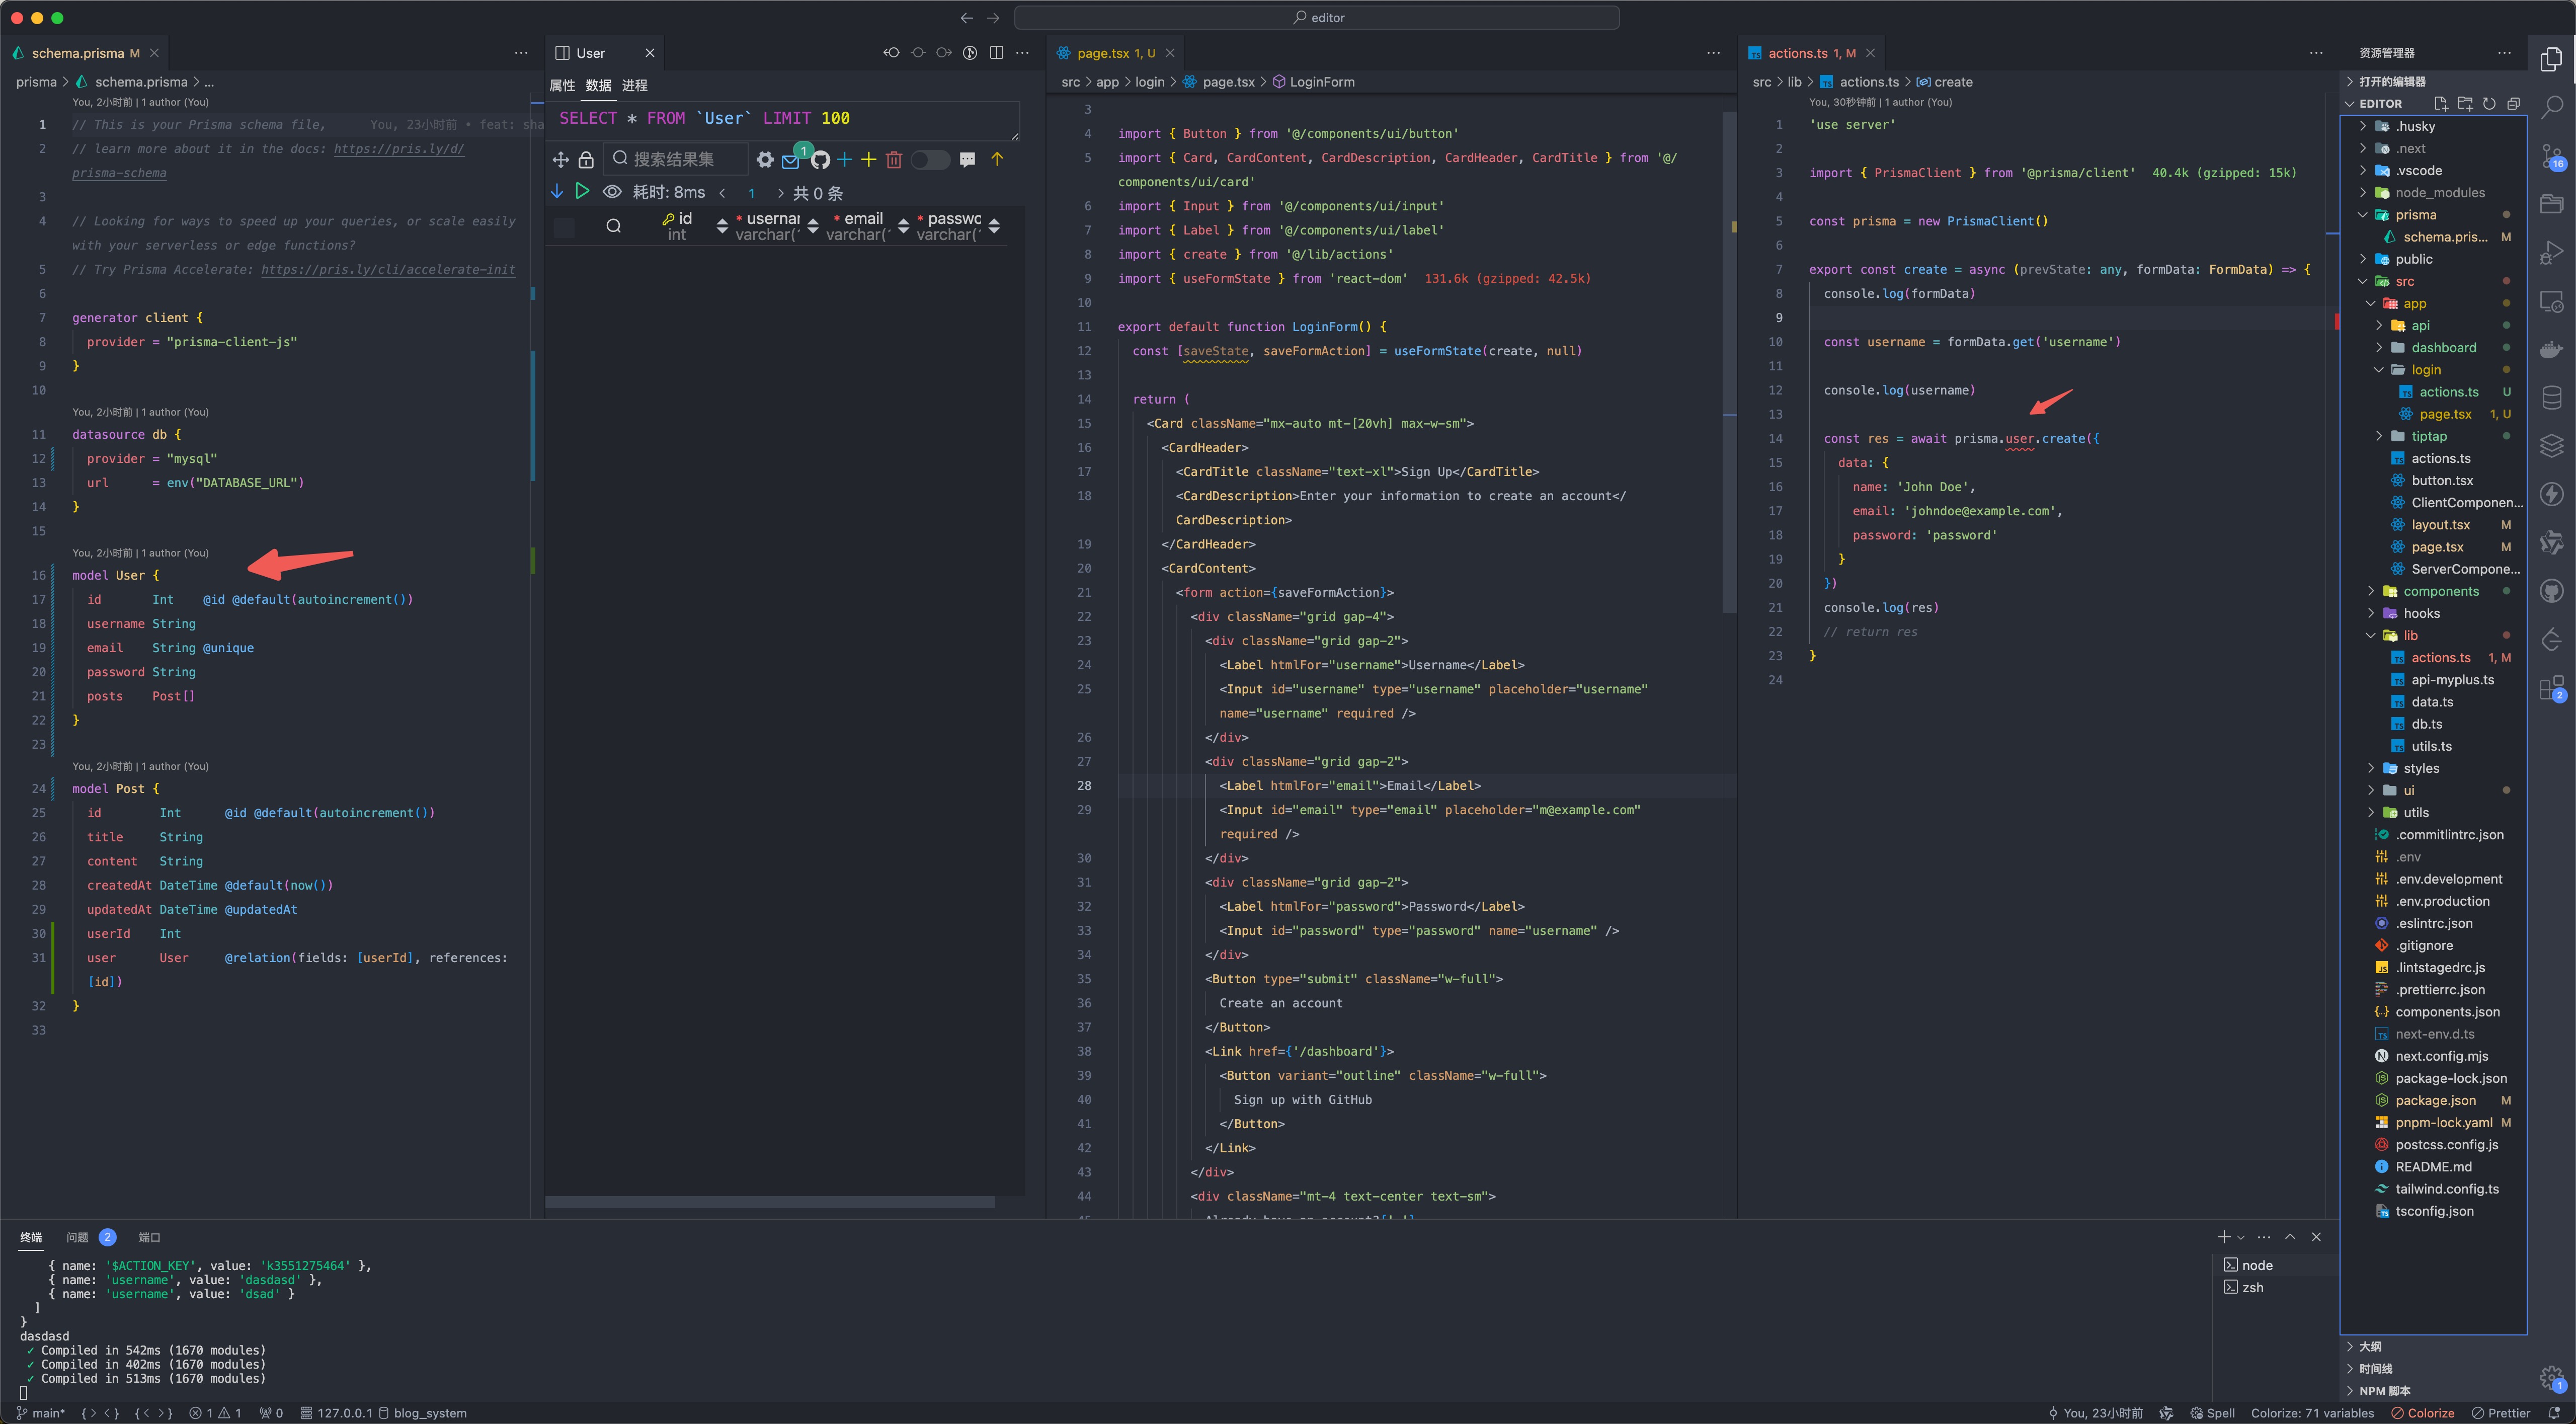The height and width of the screenshot is (1424, 2576).
Task: Open the pris.ly/cli/accelerate-init link
Action: pos(388,270)
